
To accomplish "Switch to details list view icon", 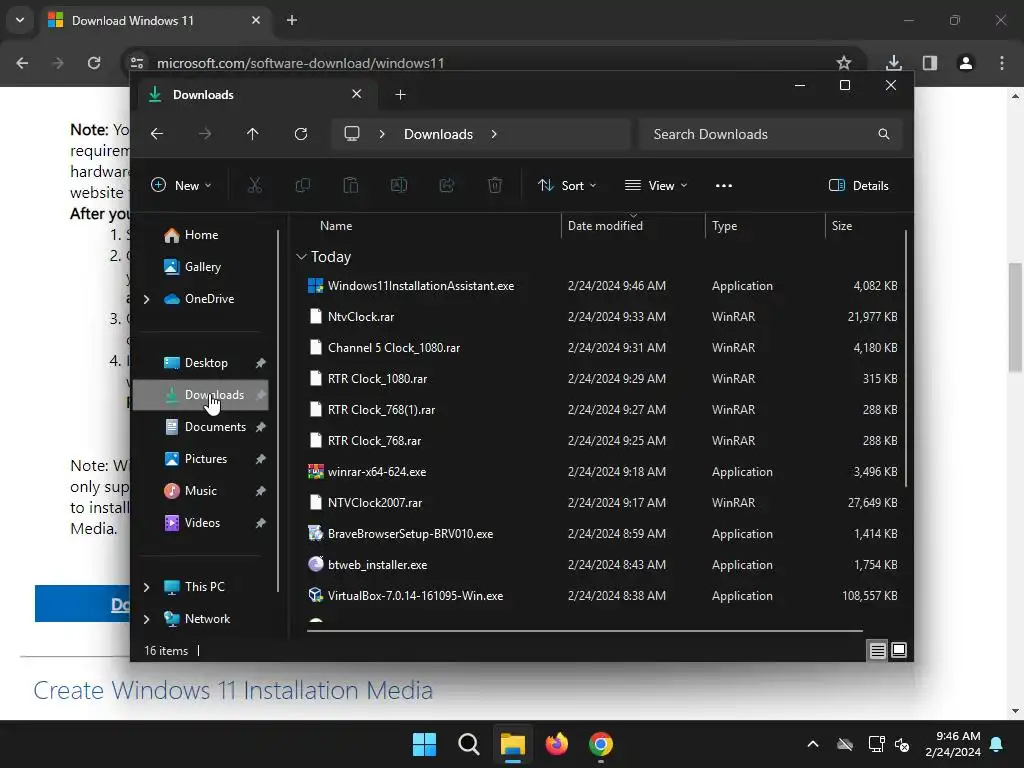I will click(x=877, y=650).
